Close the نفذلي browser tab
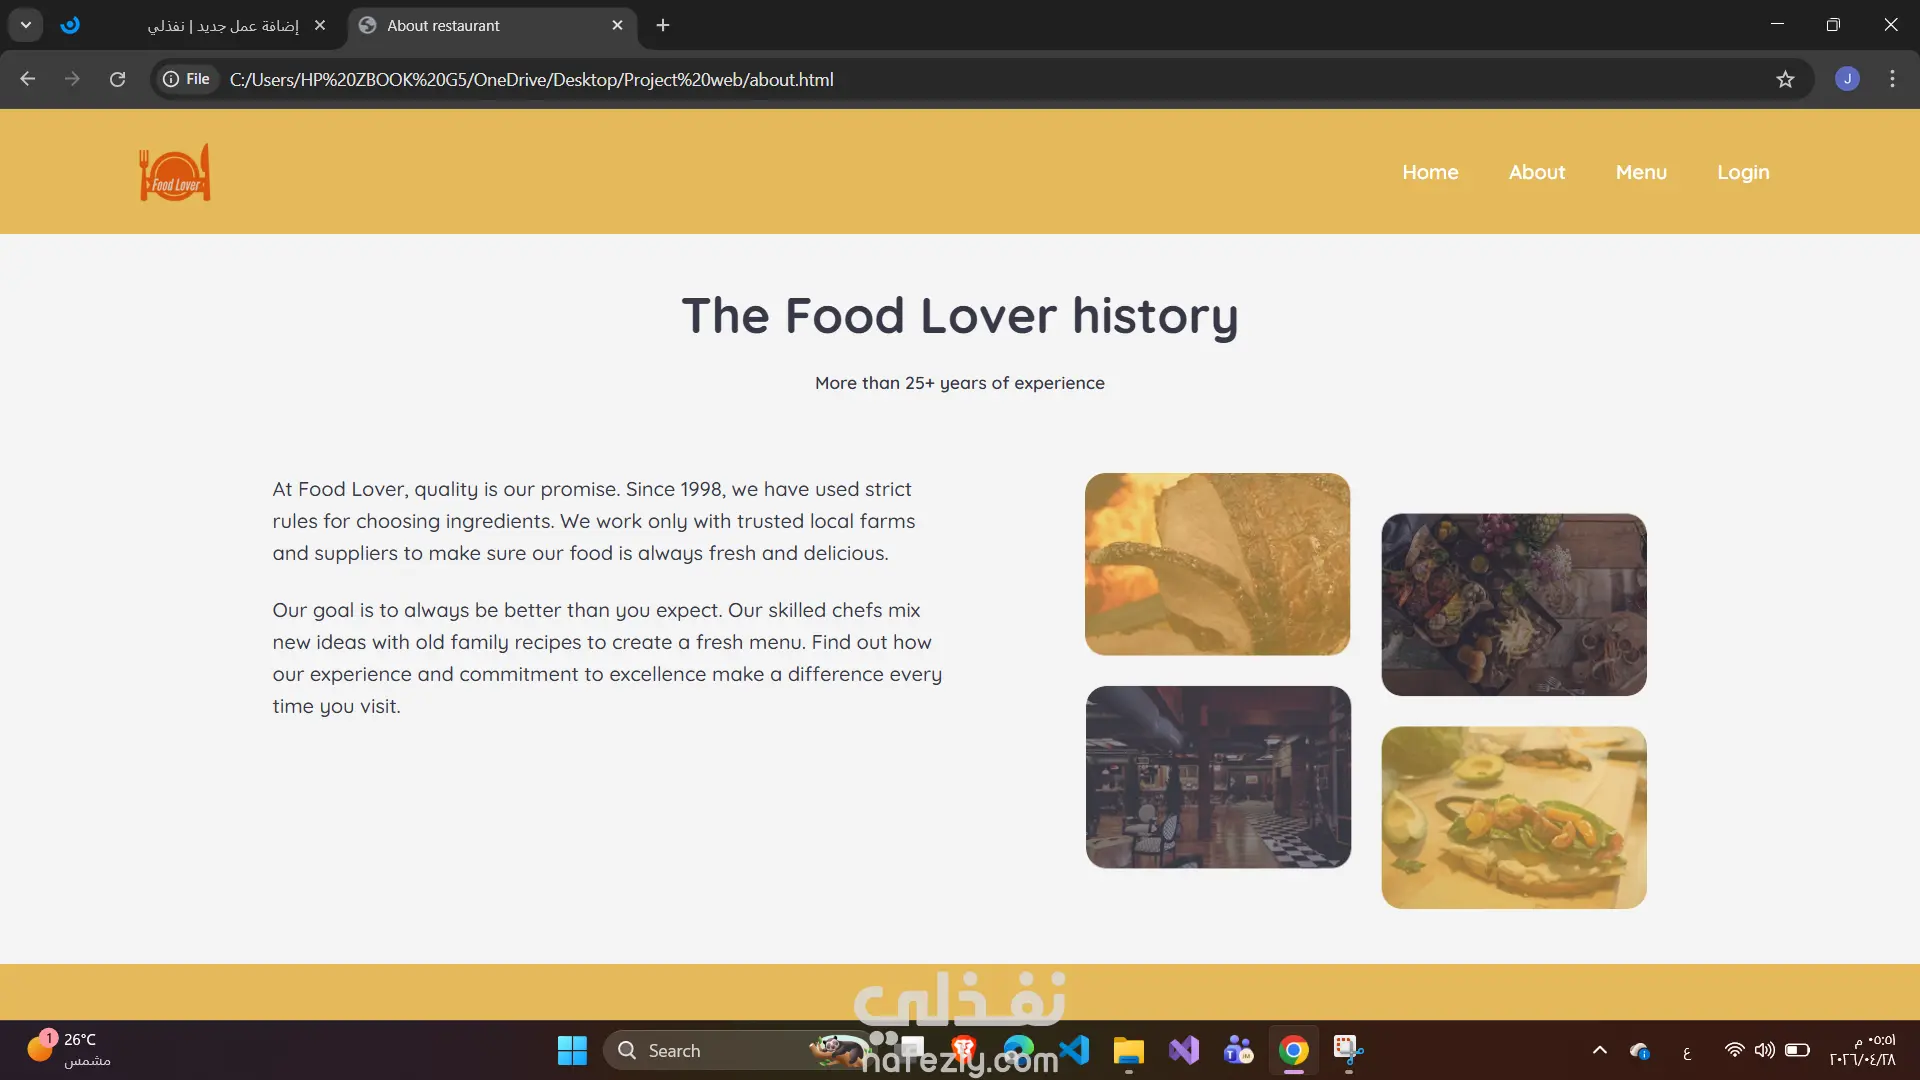 (320, 26)
